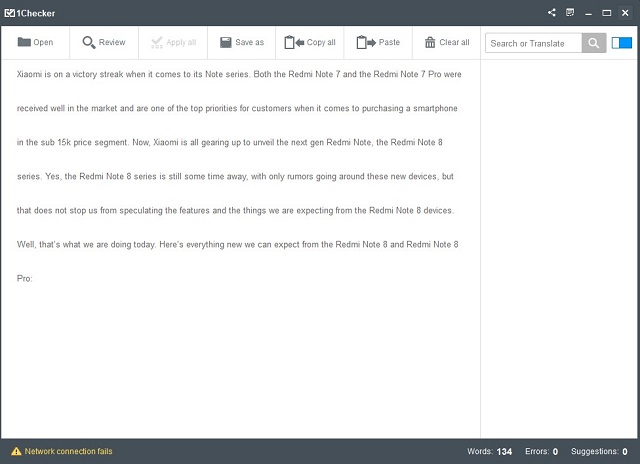This screenshot has width=640, height=464.
Task: Click the line starting 'series. Yes, the Redmi'
Action: point(235,177)
